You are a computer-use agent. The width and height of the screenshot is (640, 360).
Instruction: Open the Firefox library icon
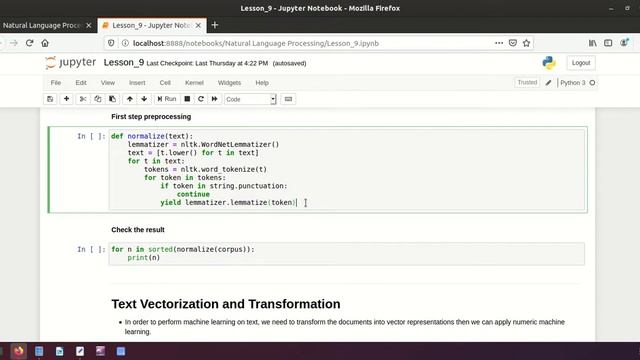click(592, 43)
